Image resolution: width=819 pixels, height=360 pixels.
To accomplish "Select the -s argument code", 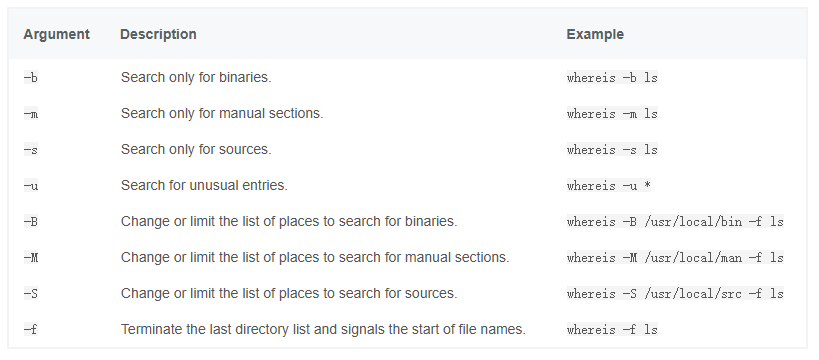I will point(31,150).
